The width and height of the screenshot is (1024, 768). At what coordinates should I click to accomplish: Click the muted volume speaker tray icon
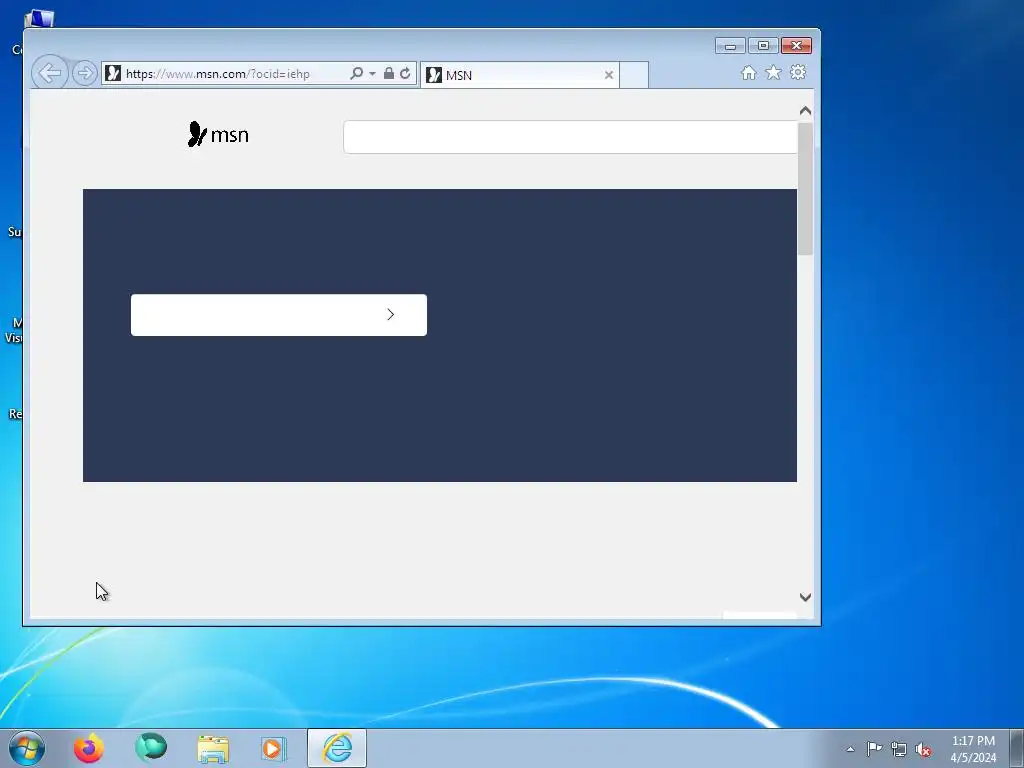click(x=923, y=750)
